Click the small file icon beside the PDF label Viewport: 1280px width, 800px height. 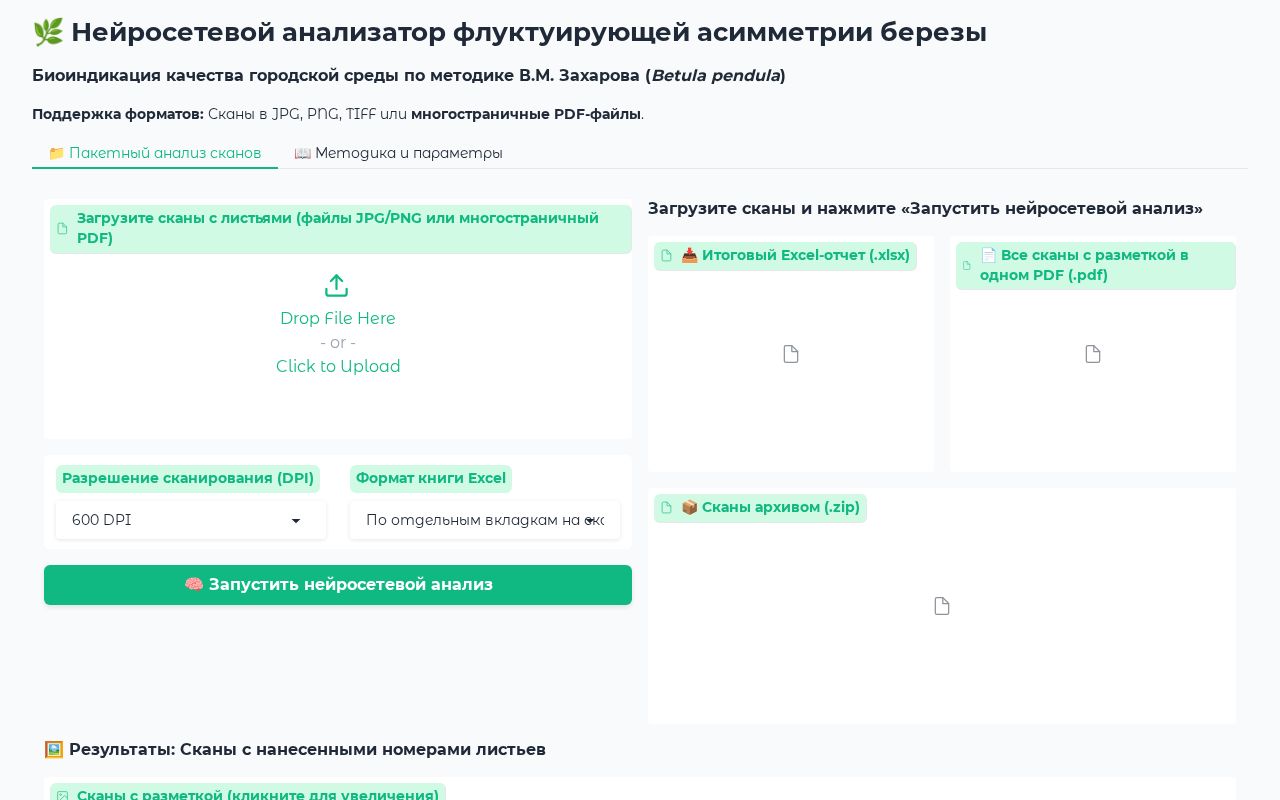[967, 266]
